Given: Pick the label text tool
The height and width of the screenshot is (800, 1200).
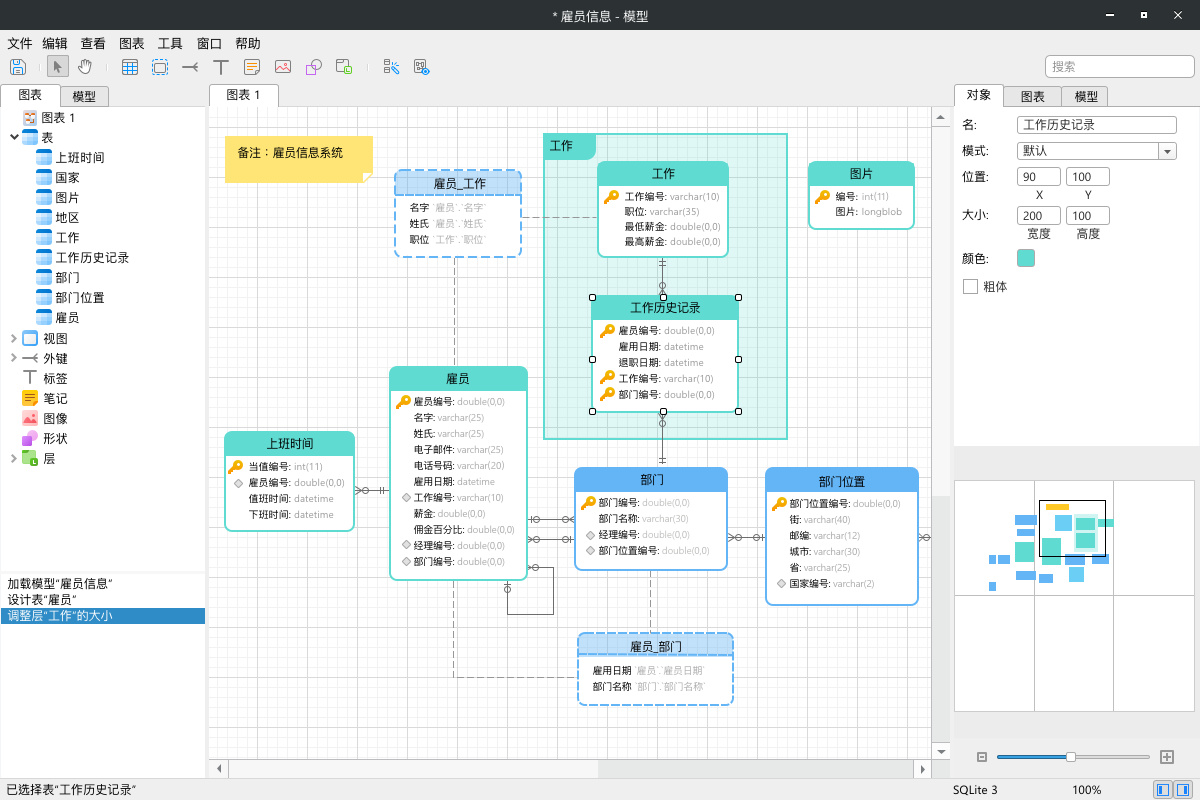Looking at the screenshot, I should tap(221, 67).
